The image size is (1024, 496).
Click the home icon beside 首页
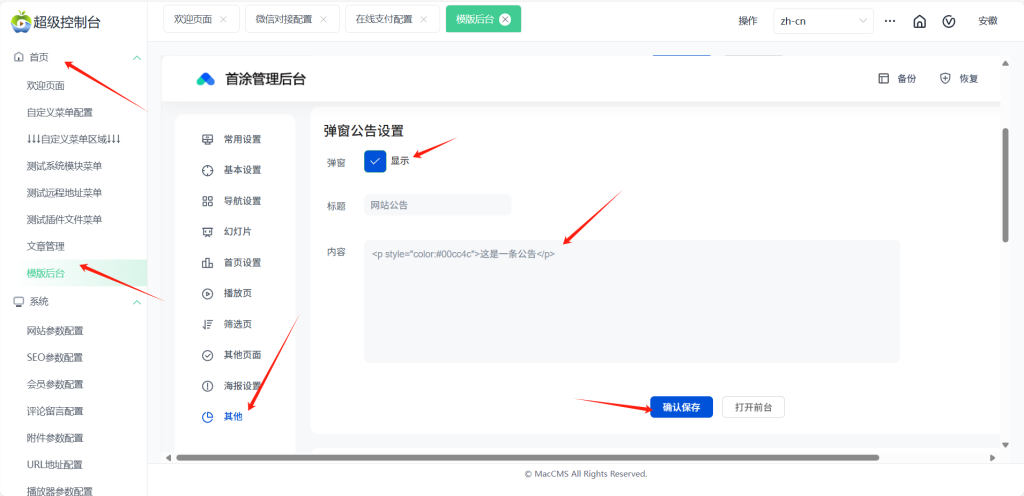coord(18,57)
